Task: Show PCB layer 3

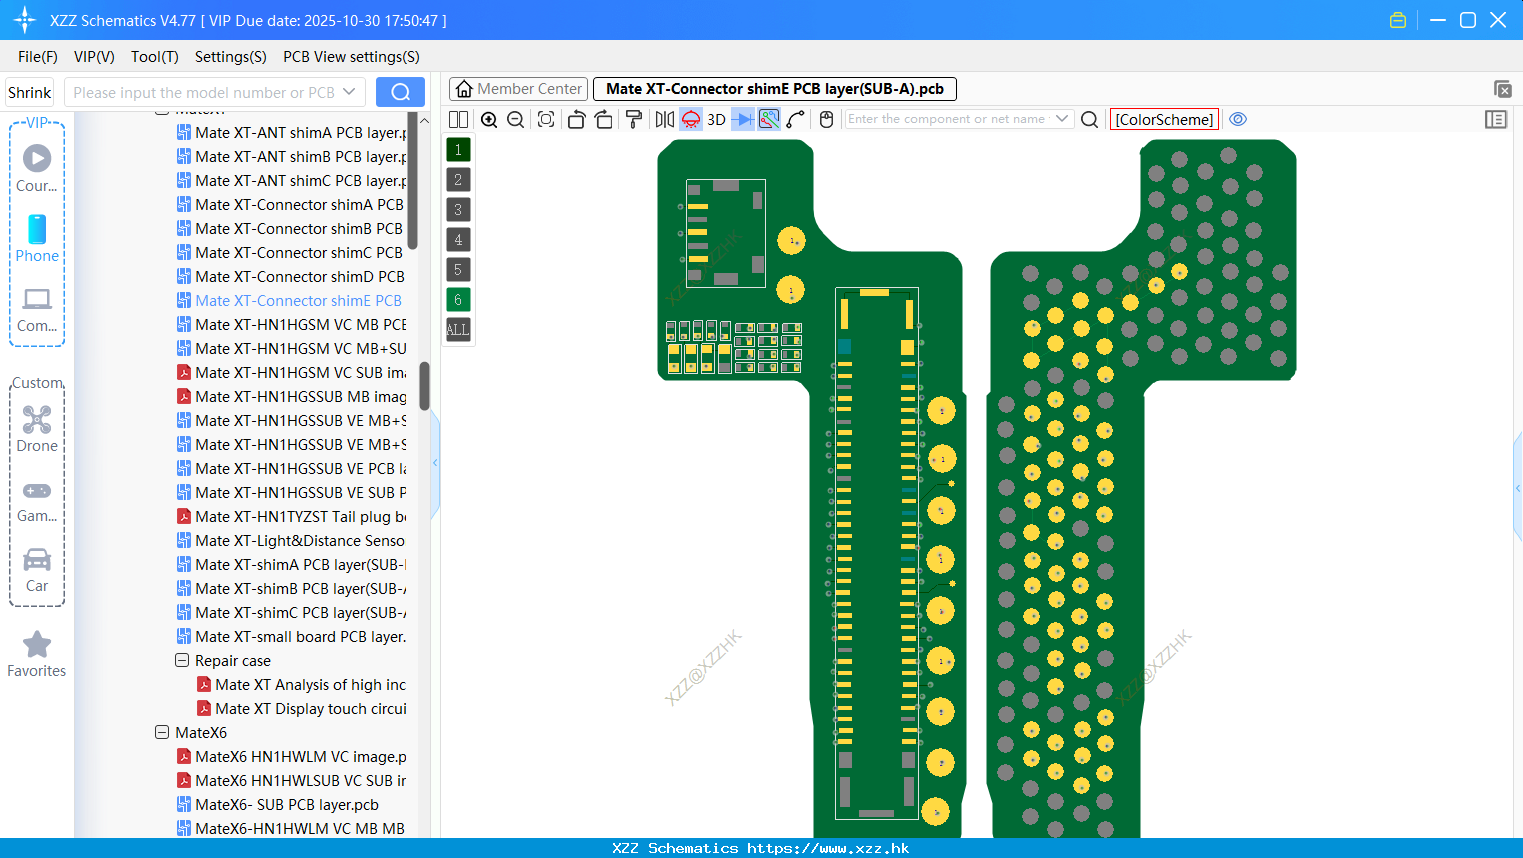Action: pyautogui.click(x=458, y=210)
